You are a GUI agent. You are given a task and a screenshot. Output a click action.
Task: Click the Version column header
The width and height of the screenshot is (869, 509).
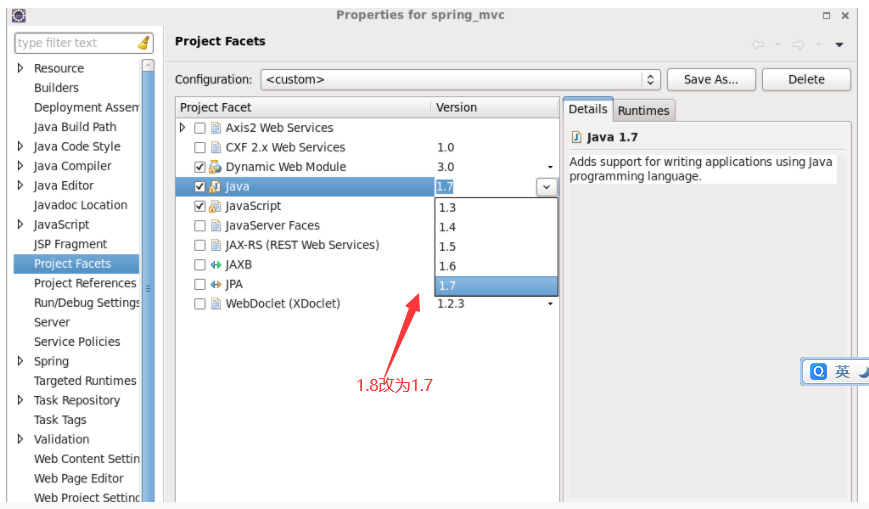point(494,108)
